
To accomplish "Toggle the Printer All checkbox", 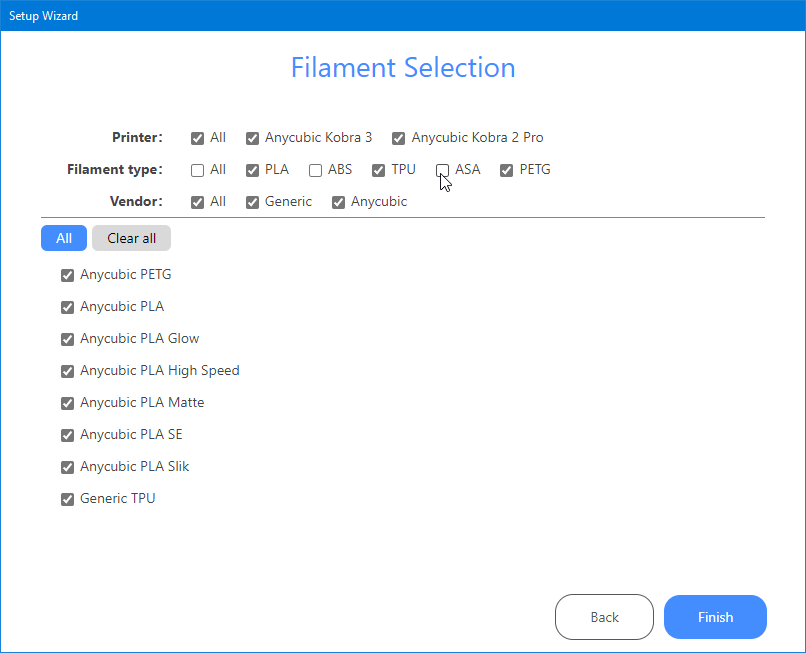I will tap(198, 138).
